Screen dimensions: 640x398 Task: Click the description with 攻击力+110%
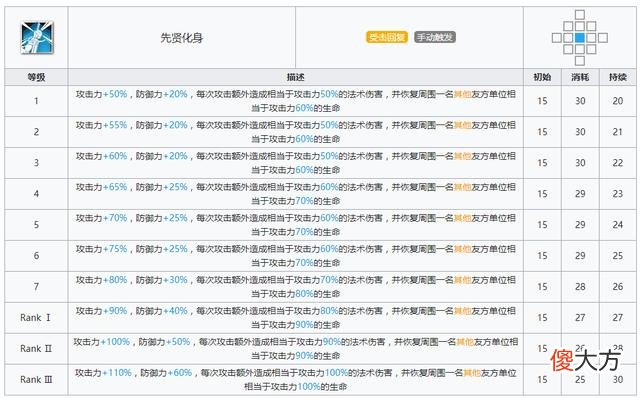coord(296,380)
